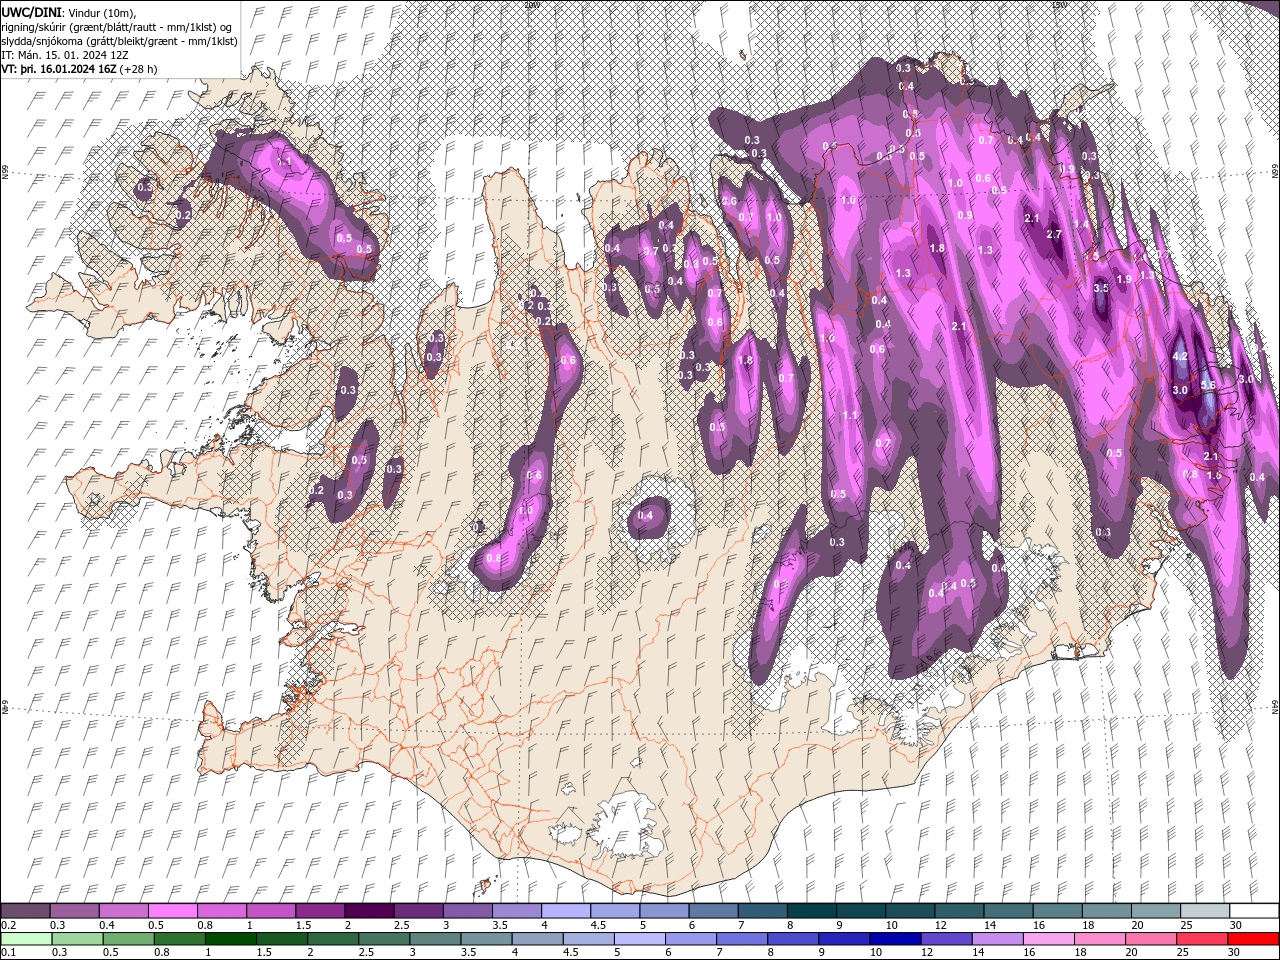1280x960 pixels.
Task: Click the lower legend swatch labeled 3
Action: pyautogui.click(x=435, y=939)
